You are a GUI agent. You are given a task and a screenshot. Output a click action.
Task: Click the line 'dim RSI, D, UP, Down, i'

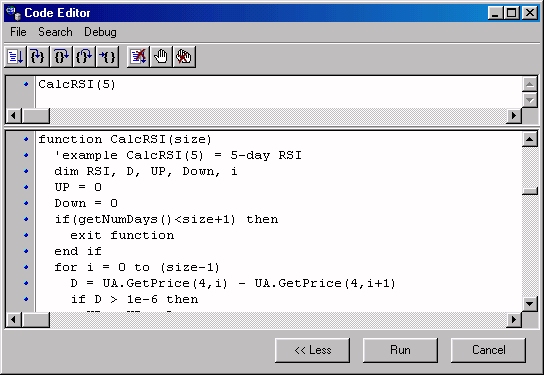click(x=146, y=171)
